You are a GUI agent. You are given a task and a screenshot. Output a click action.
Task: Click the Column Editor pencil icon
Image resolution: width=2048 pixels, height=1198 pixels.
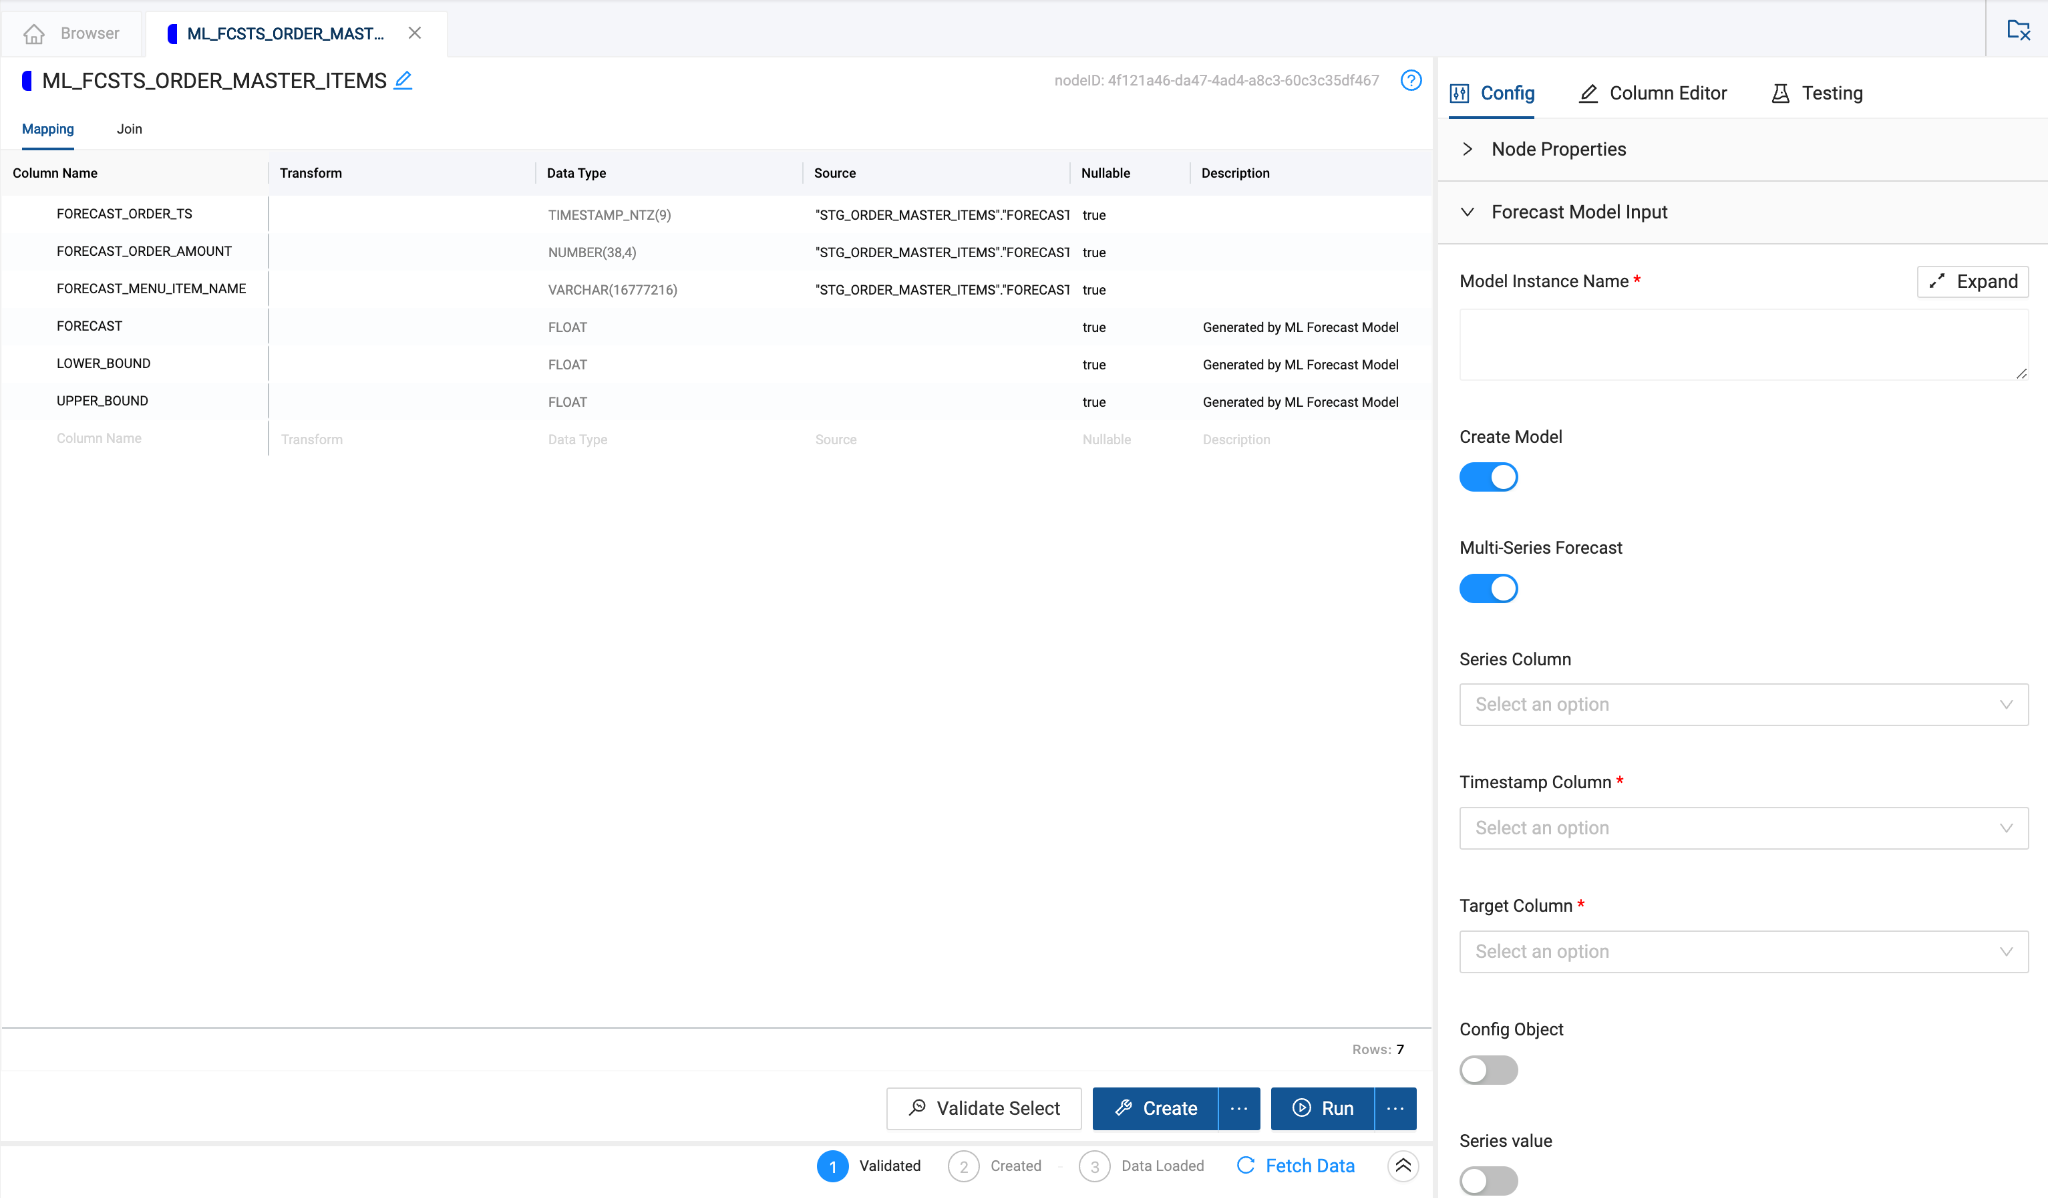click(x=1588, y=93)
